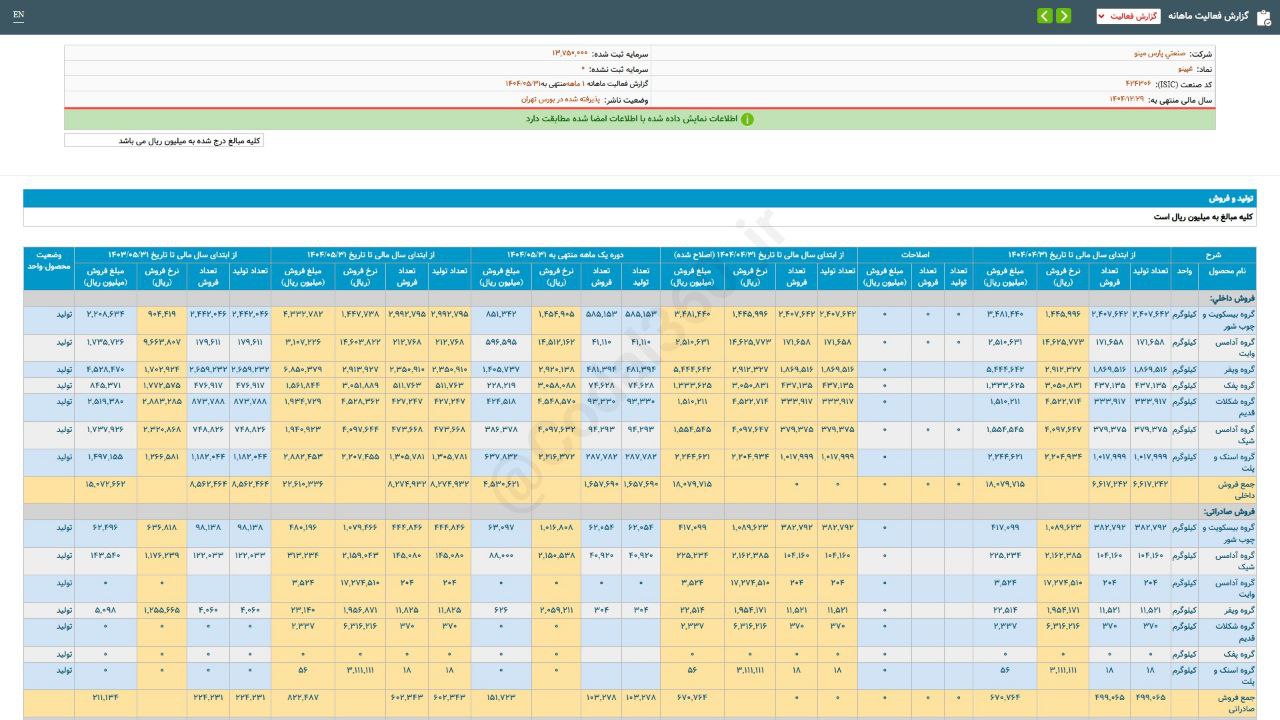Select export monthly sales rate '۲,۰۵۹,۲۱۱'
The height and width of the screenshot is (720, 1280).
(556, 609)
